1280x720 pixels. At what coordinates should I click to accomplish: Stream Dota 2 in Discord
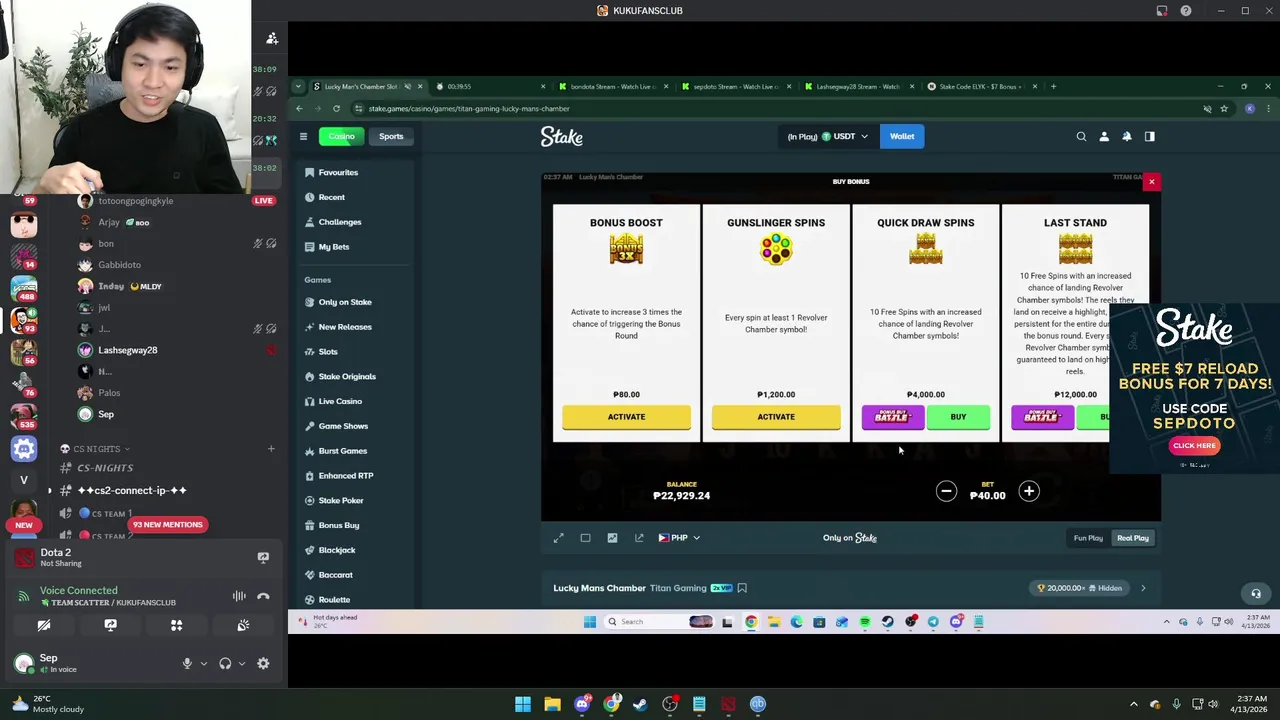(263, 557)
